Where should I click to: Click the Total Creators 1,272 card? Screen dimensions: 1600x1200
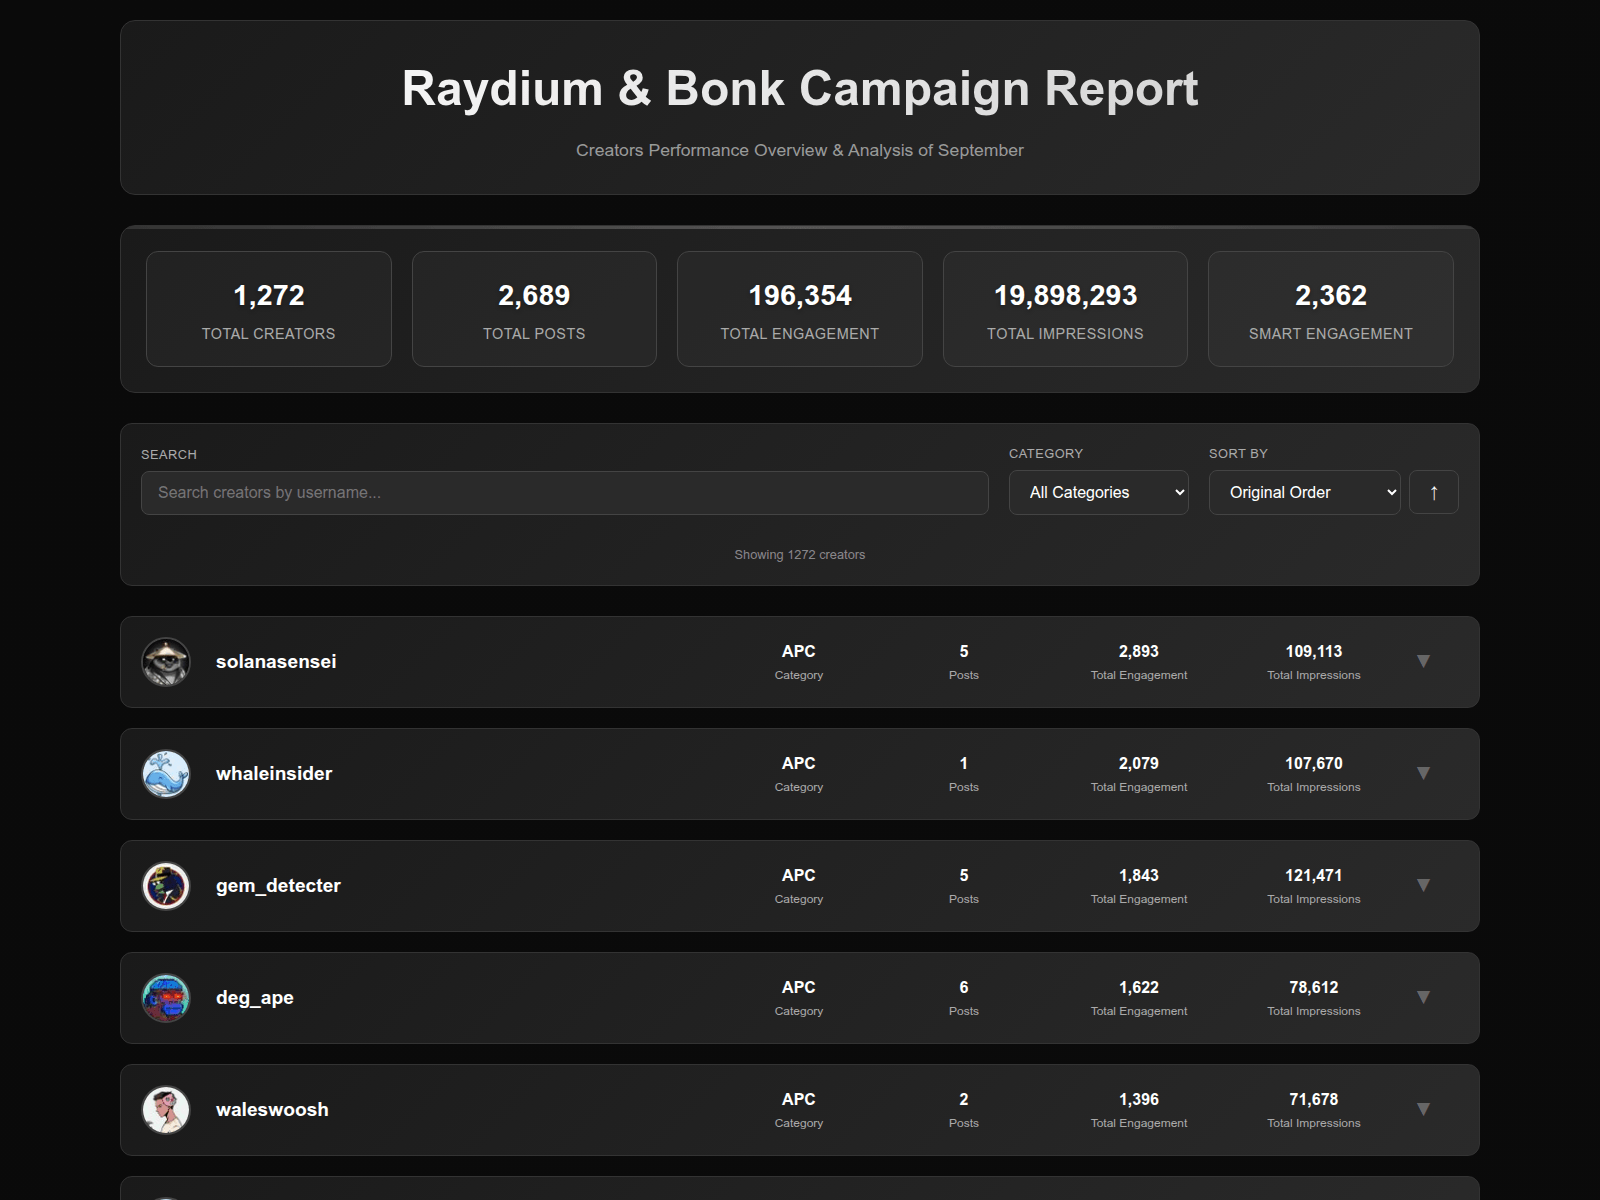pos(269,309)
